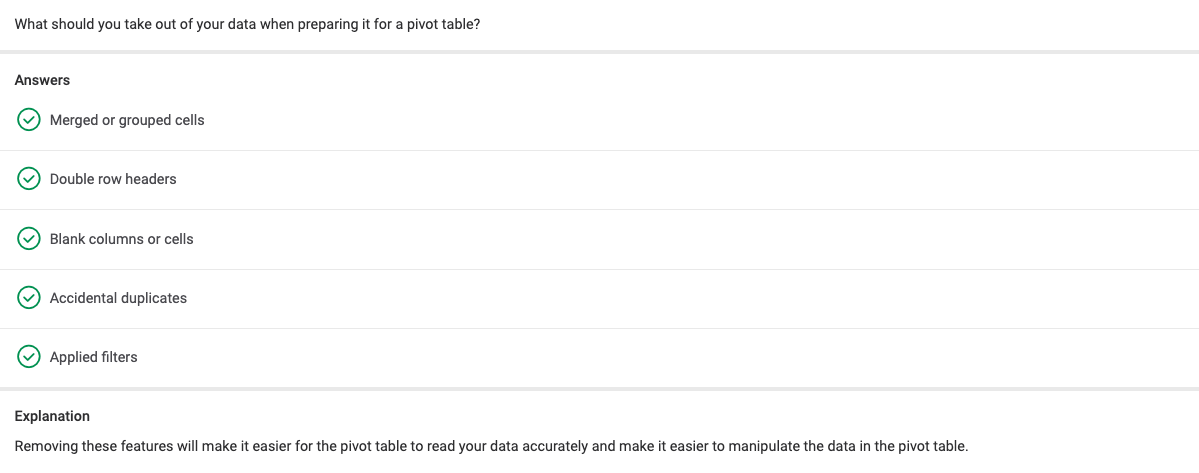Select the Accidental duplicates answer label
The height and width of the screenshot is (473, 1199).
[119, 297]
